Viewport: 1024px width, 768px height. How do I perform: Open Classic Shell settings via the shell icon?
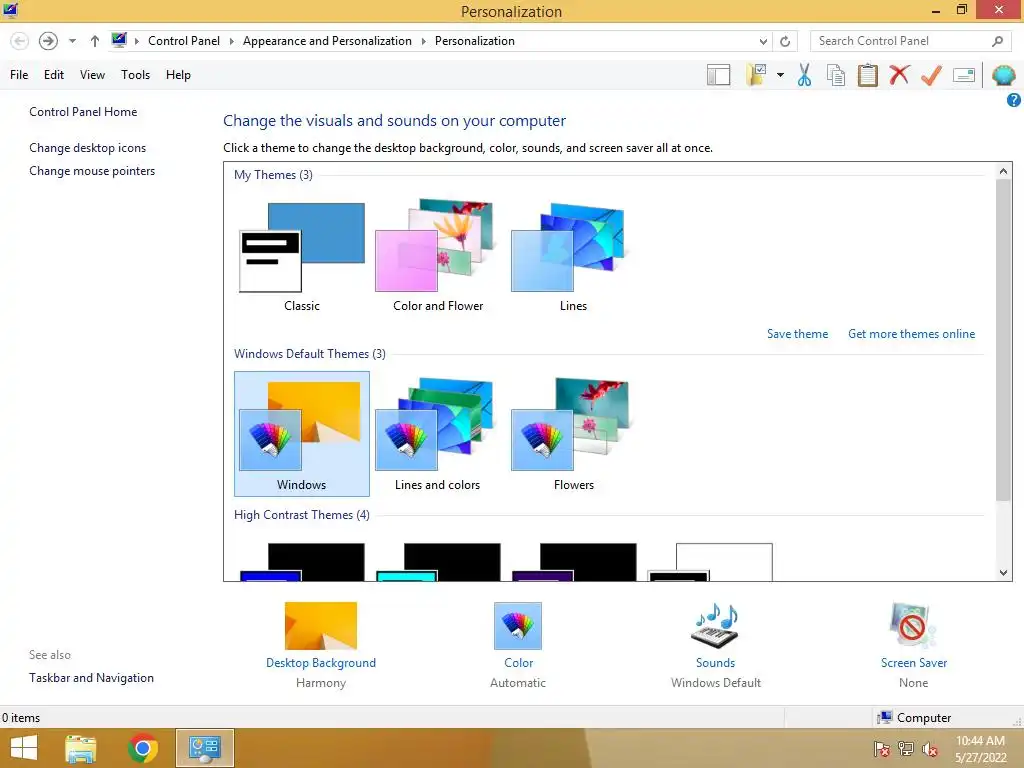tap(1003, 75)
